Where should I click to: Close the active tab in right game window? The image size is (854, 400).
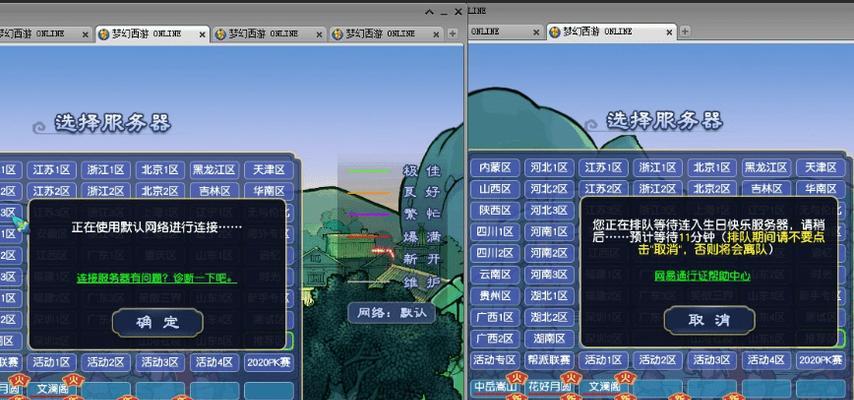pos(669,32)
